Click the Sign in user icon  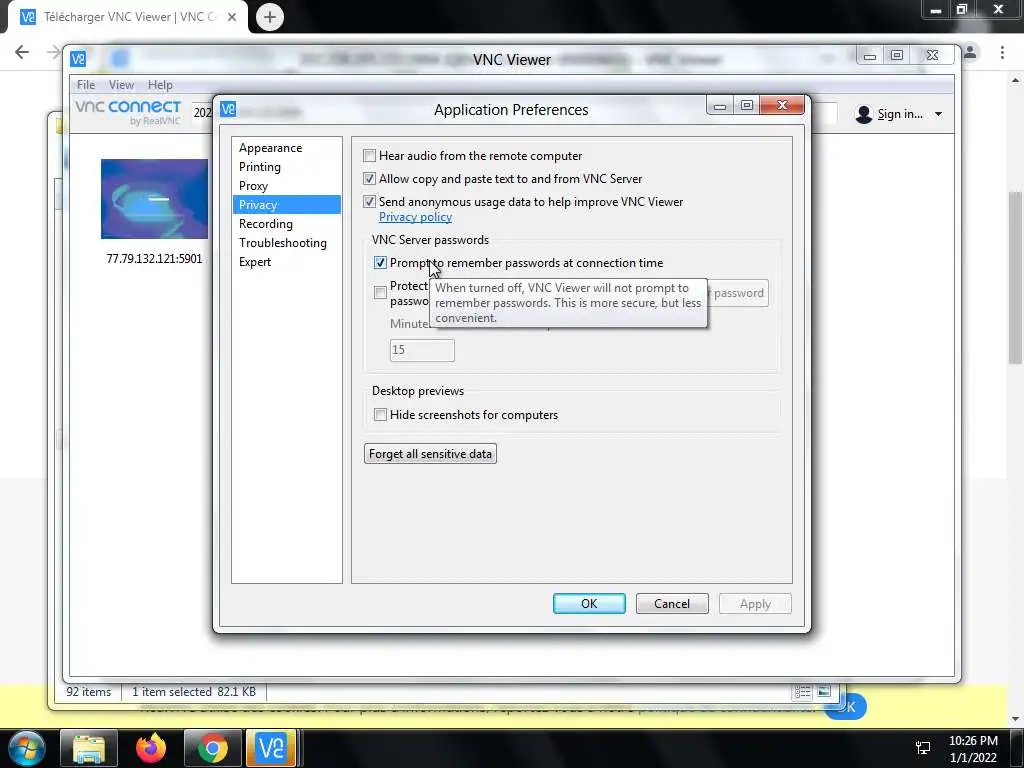point(863,114)
